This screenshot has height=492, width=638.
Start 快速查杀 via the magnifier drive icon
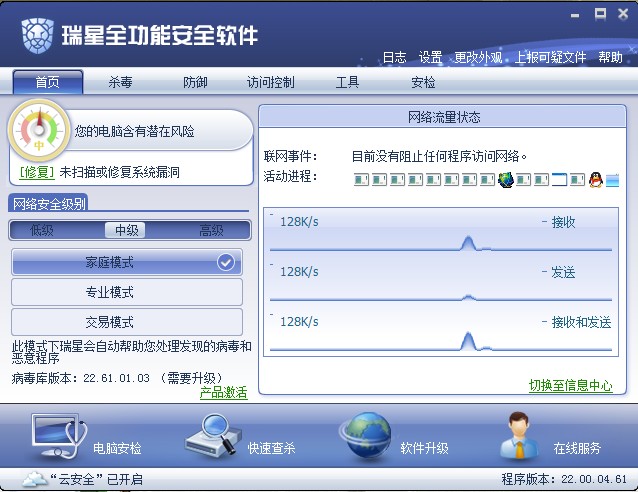tap(213, 435)
